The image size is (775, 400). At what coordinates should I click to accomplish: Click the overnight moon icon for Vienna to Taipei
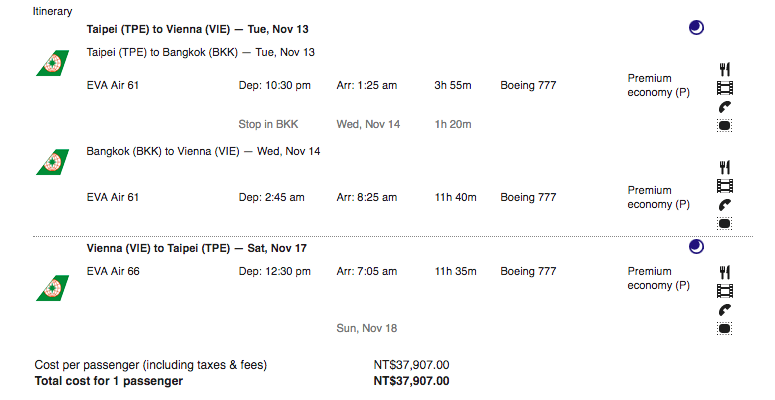(696, 246)
